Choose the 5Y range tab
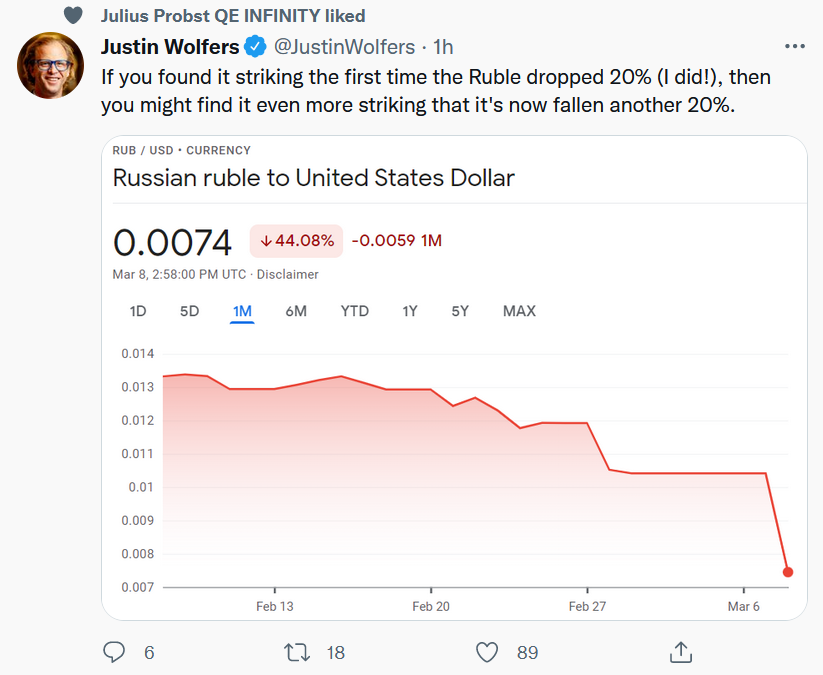823x675 pixels. click(460, 311)
